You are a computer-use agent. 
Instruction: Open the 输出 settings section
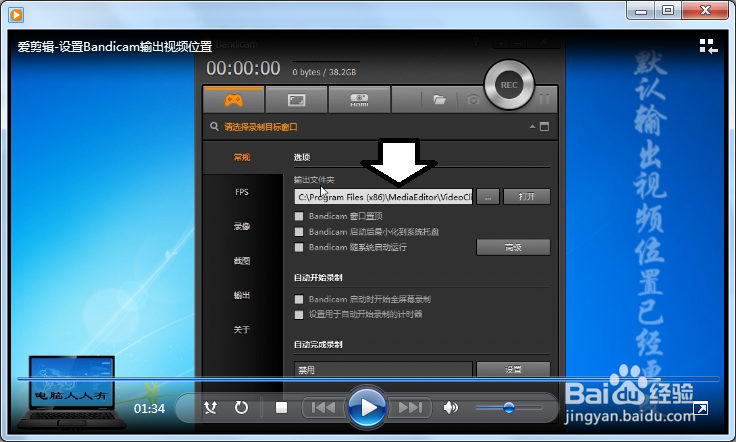tap(242, 295)
